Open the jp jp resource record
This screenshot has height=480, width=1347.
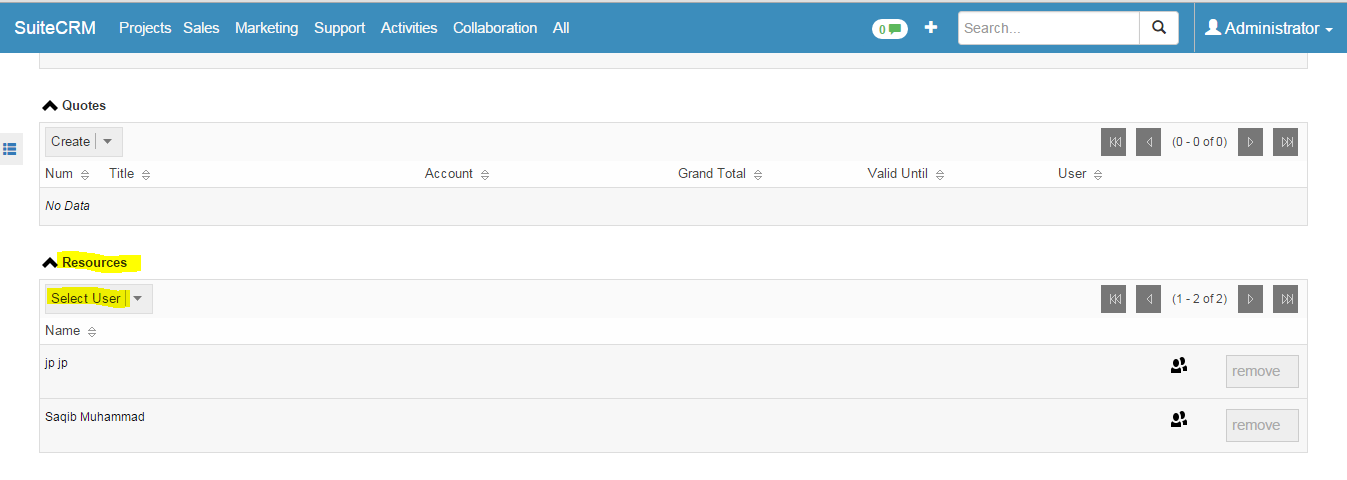click(x=56, y=363)
